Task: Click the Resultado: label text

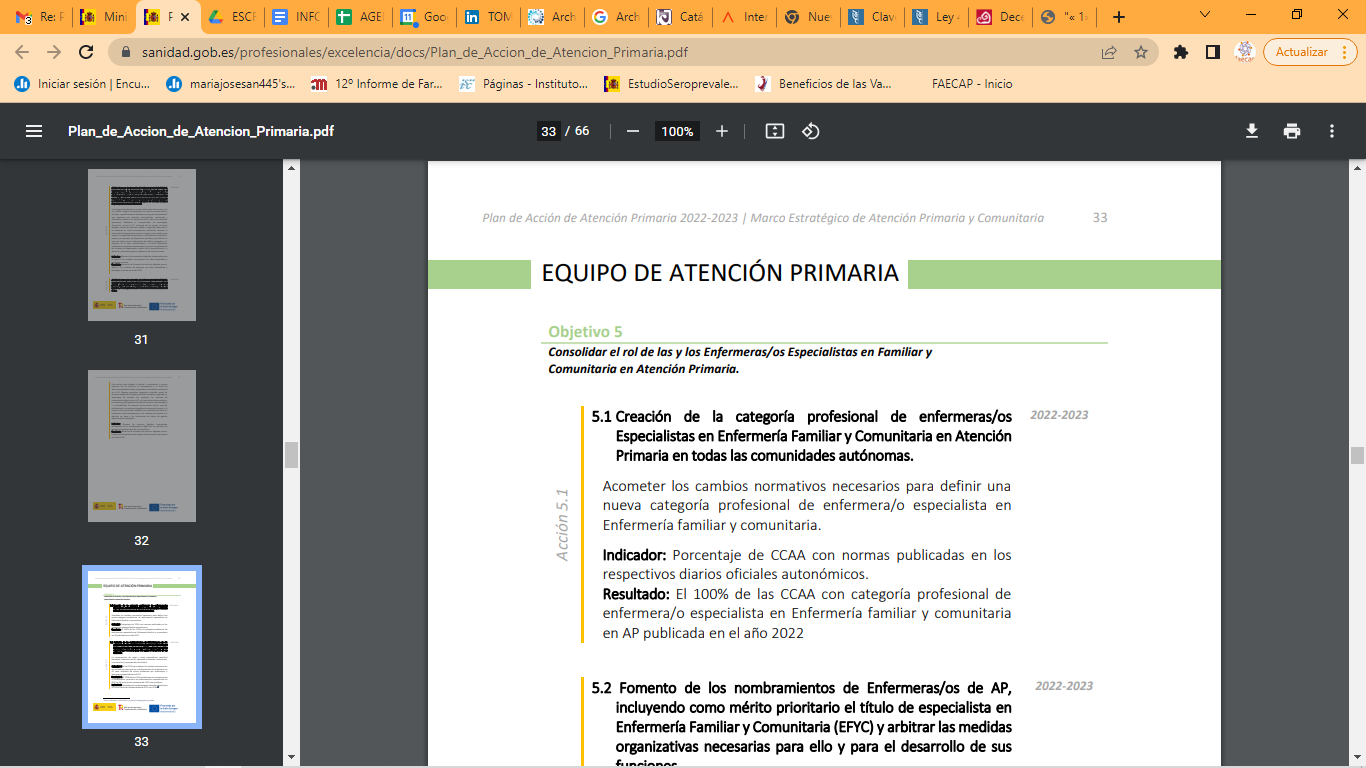Action: tap(636, 594)
